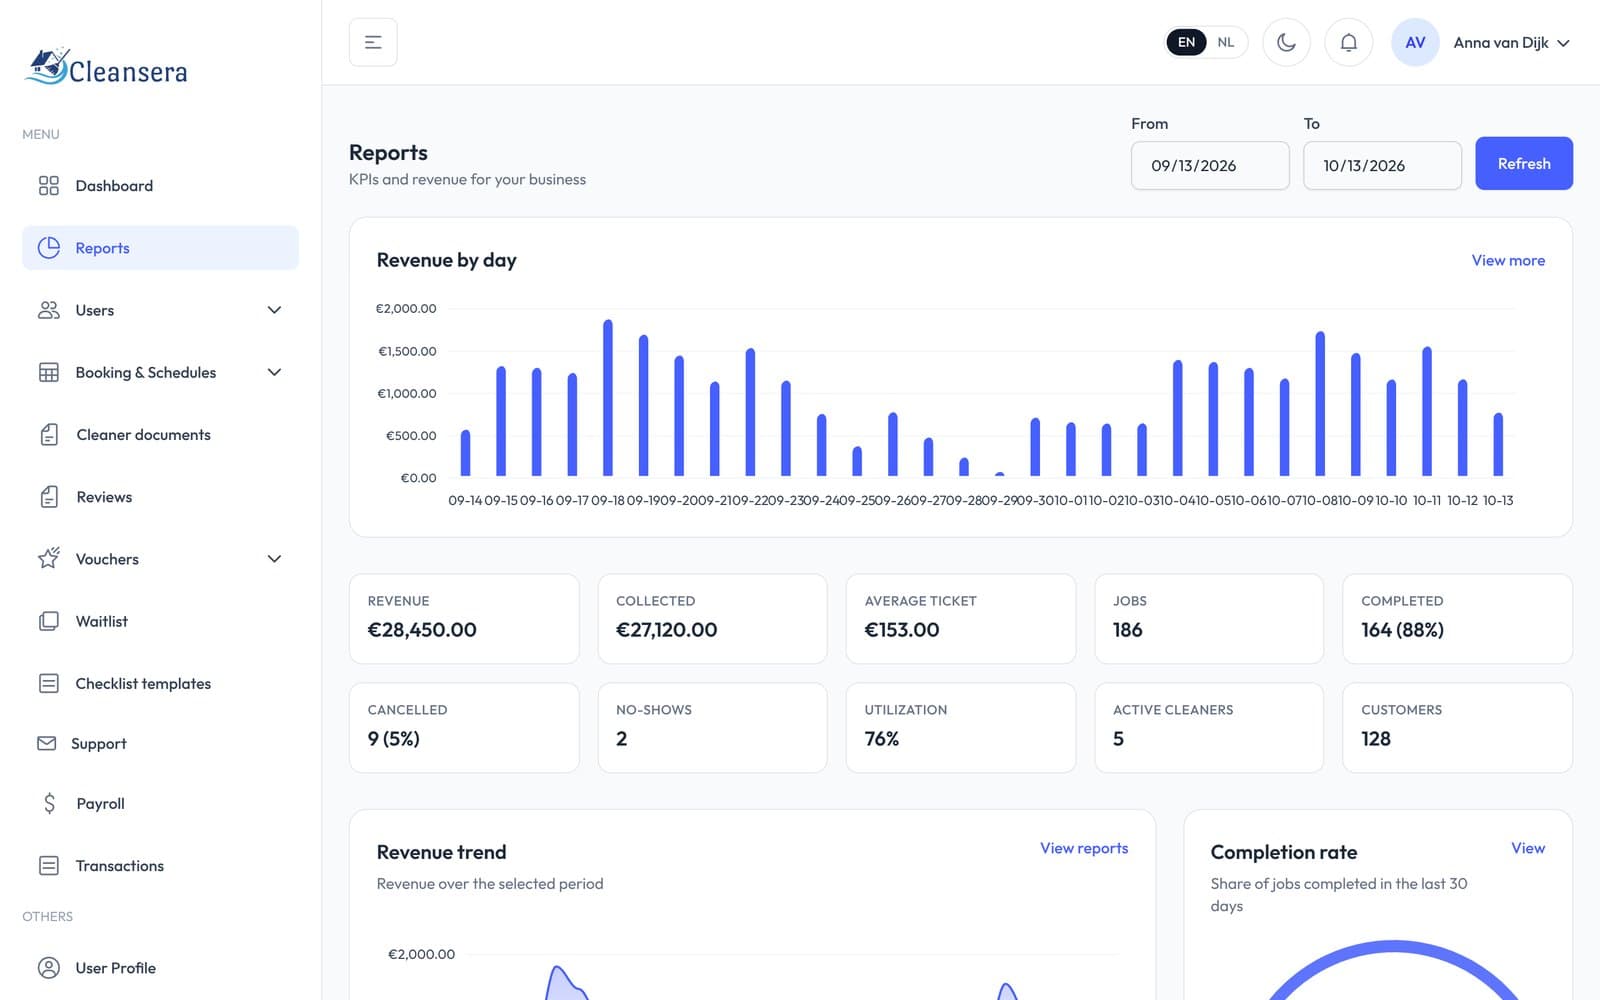Click the Reports pie chart icon

click(x=48, y=248)
